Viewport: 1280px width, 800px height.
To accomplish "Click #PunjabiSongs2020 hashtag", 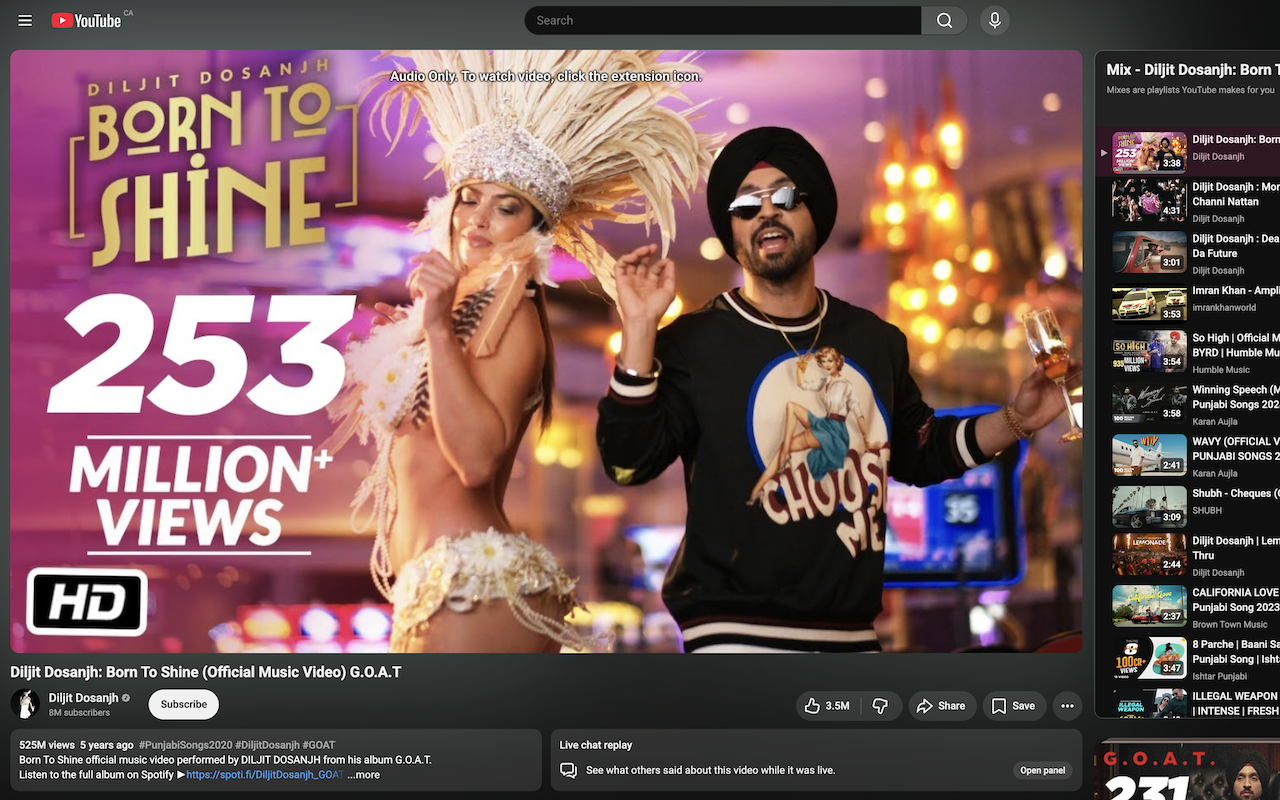I will [x=185, y=745].
